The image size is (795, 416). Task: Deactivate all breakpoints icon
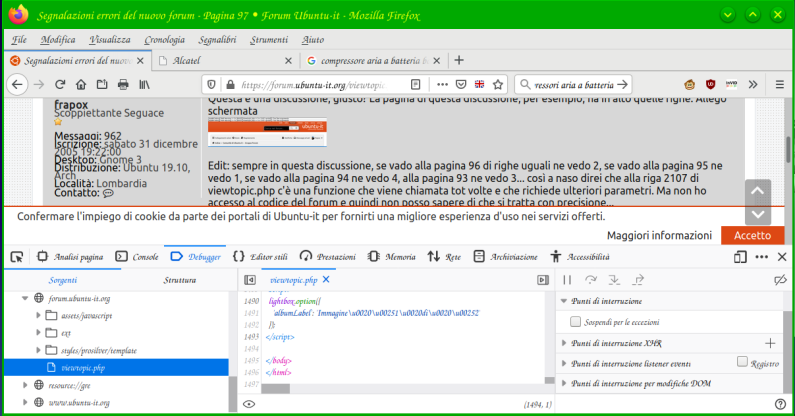click(780, 280)
